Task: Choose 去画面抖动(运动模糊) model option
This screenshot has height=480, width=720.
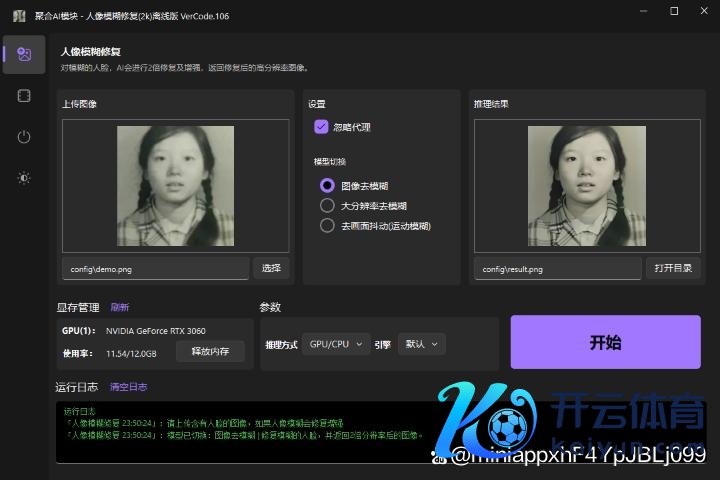Action: coord(327,226)
